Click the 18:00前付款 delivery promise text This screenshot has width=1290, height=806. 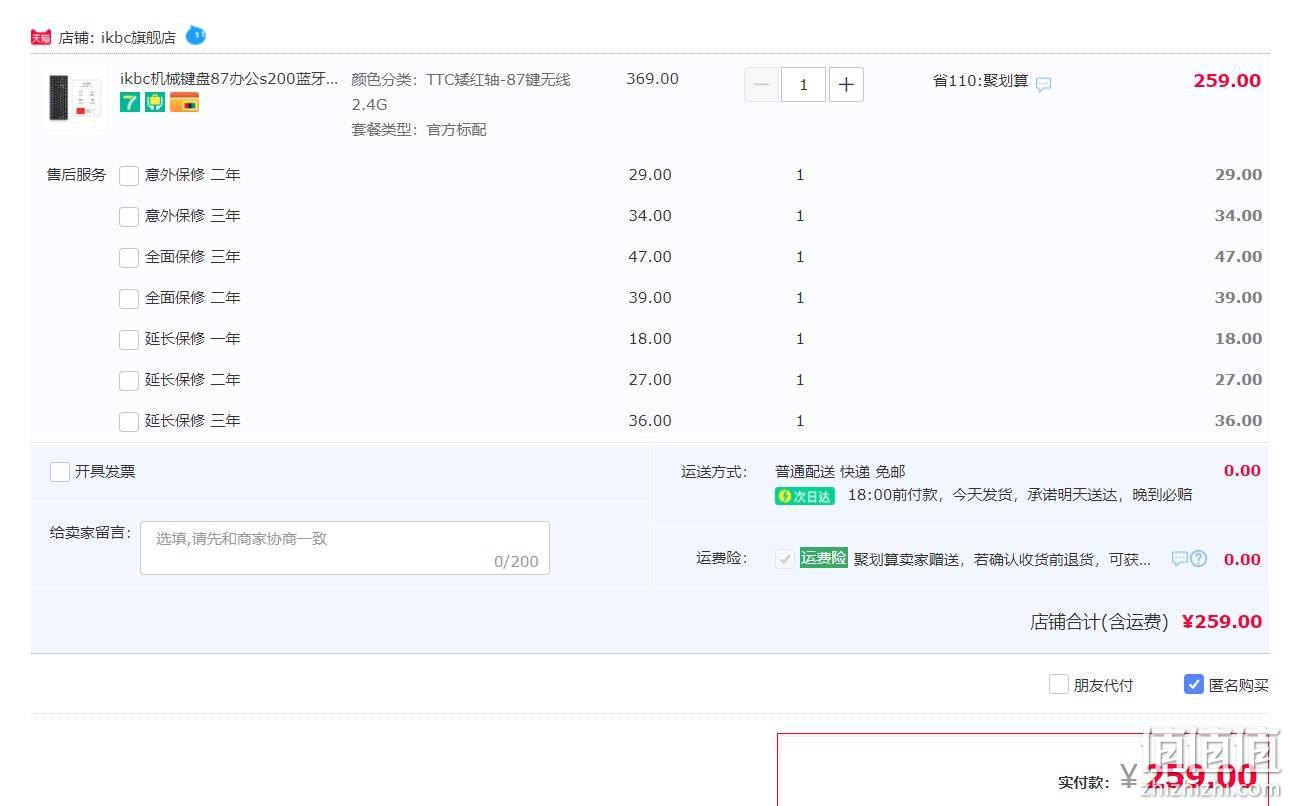coord(1020,495)
